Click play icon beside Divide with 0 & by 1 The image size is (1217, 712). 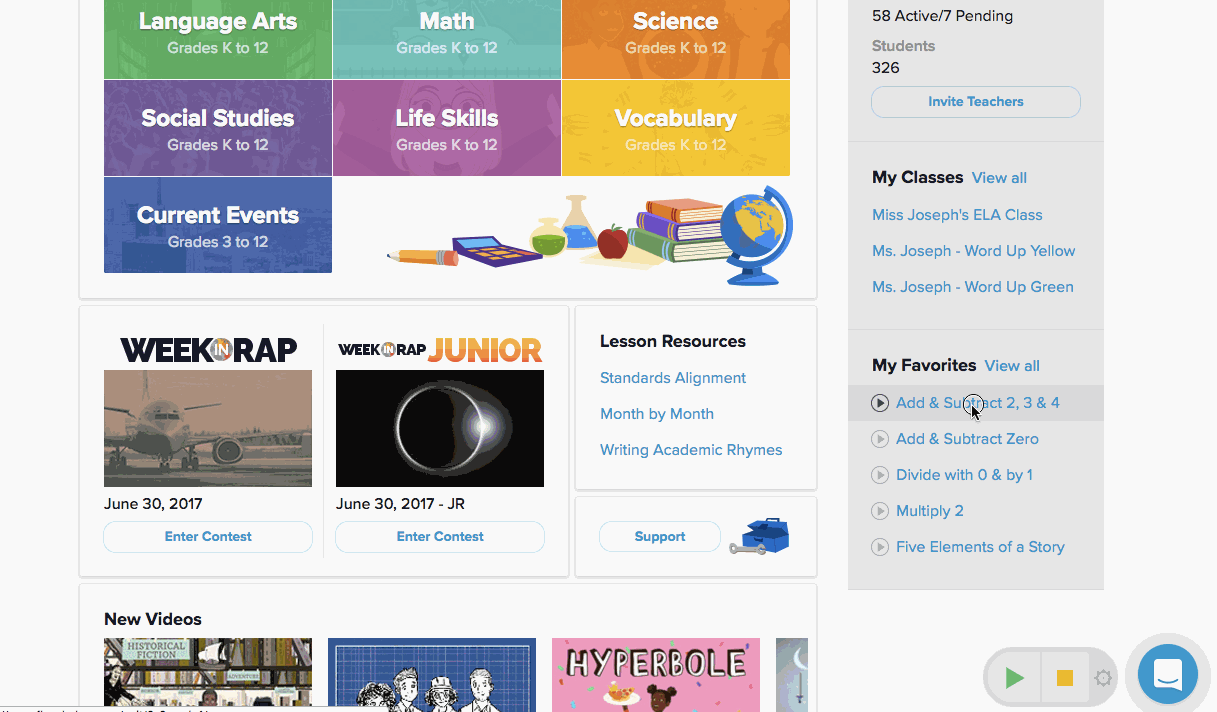(x=880, y=475)
